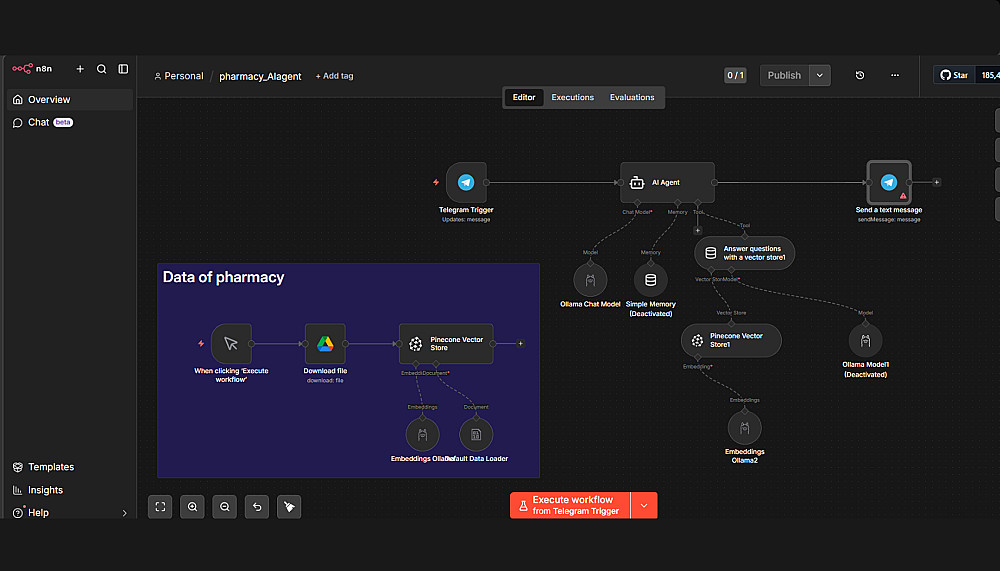The height and width of the screenshot is (571, 1000).
Task: Fit workflow to view button
Action: (160, 507)
